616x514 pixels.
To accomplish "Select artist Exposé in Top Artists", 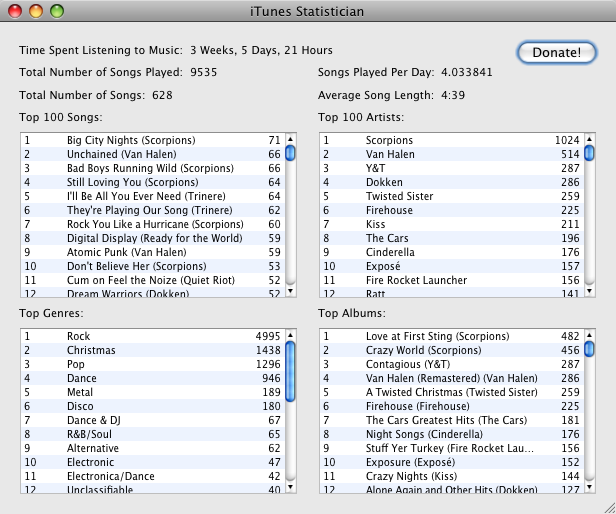I will (x=452, y=266).
